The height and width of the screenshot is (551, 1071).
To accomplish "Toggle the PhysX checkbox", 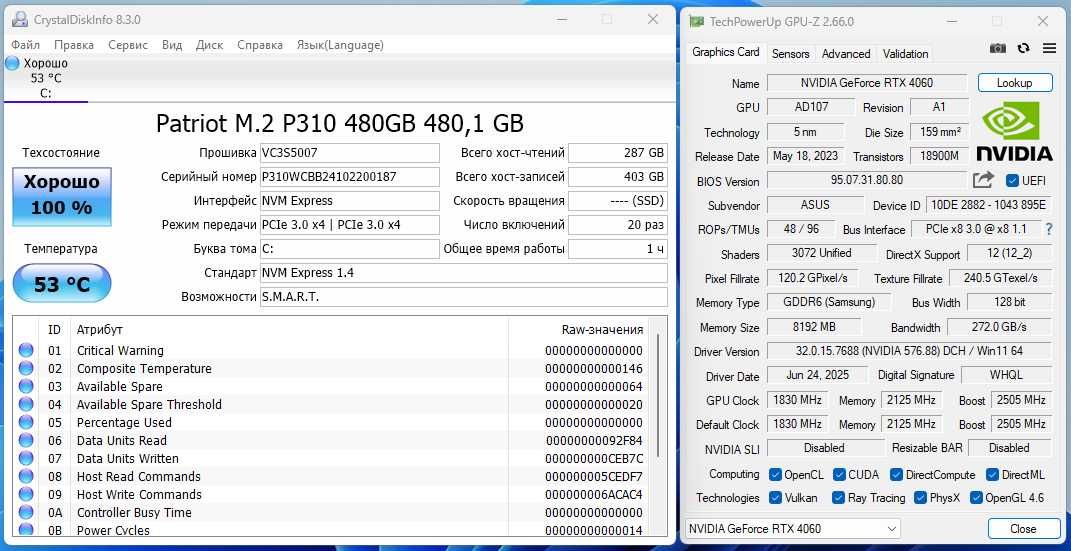I will coord(919,498).
